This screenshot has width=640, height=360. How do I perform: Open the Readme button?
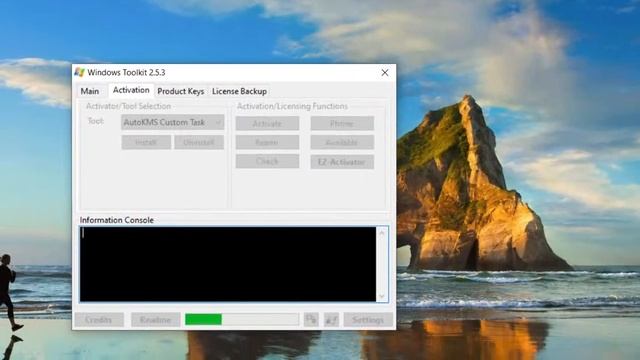pyautogui.click(x=156, y=320)
